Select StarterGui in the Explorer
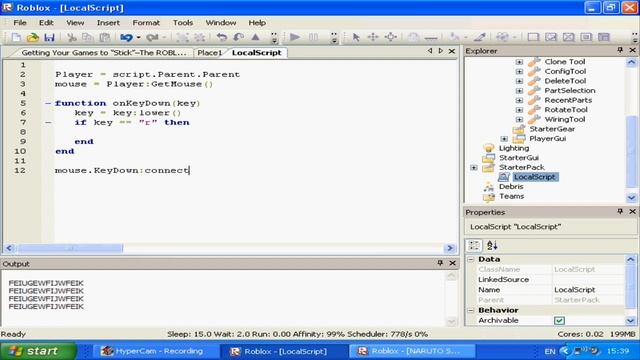This screenshot has height=360, width=640. (518, 158)
